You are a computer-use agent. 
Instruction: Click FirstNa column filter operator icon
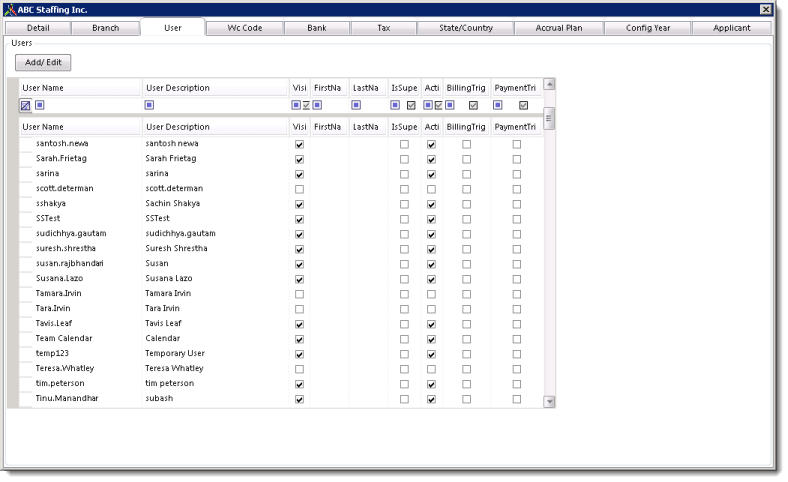tap(317, 105)
